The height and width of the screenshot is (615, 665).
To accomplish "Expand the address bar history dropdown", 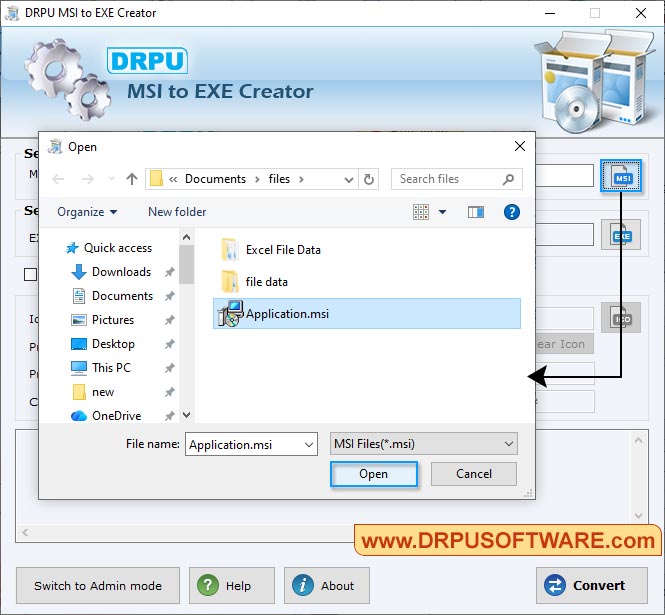I will coord(348,179).
